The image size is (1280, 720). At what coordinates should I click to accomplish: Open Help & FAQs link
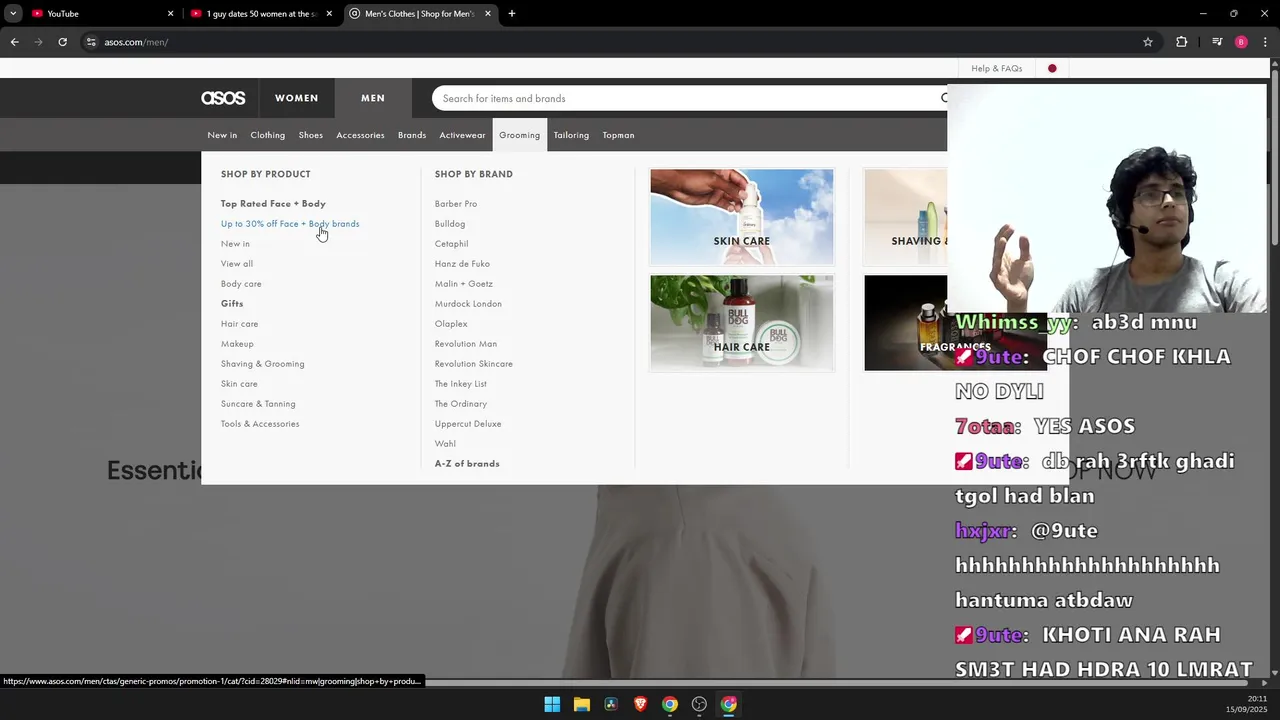tap(997, 68)
